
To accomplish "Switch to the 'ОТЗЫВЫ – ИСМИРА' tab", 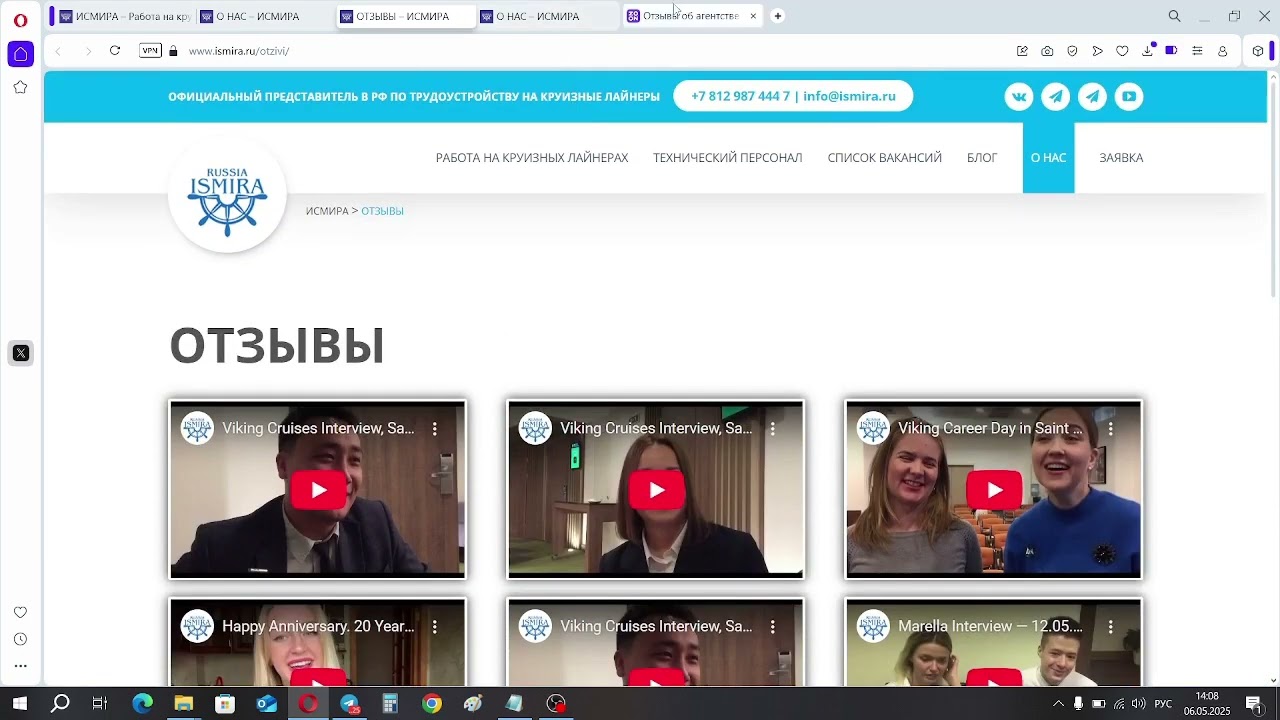I will pyautogui.click(x=404, y=16).
